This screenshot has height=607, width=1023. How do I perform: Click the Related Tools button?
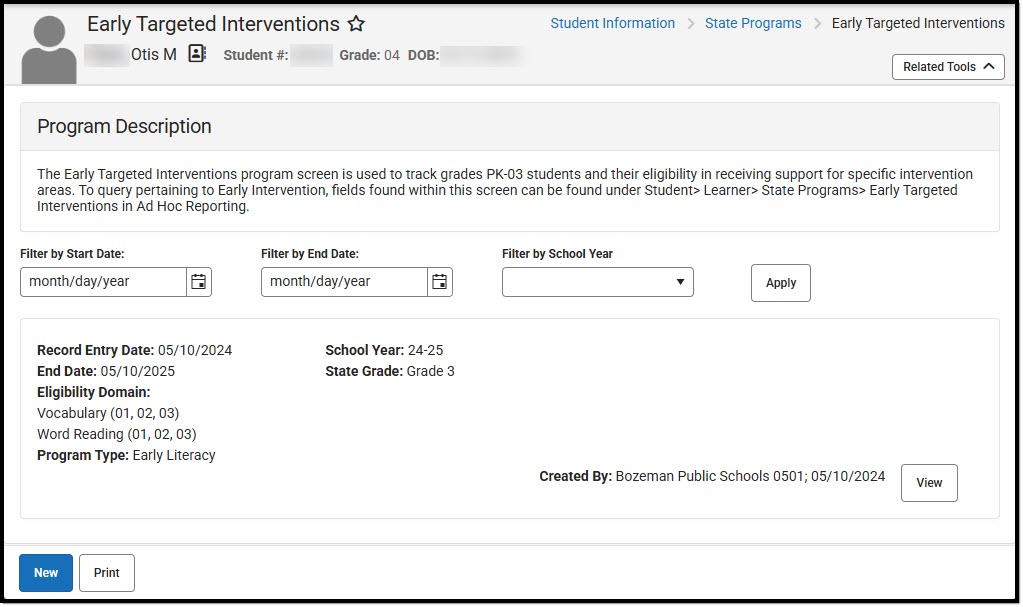pyautogui.click(x=940, y=66)
